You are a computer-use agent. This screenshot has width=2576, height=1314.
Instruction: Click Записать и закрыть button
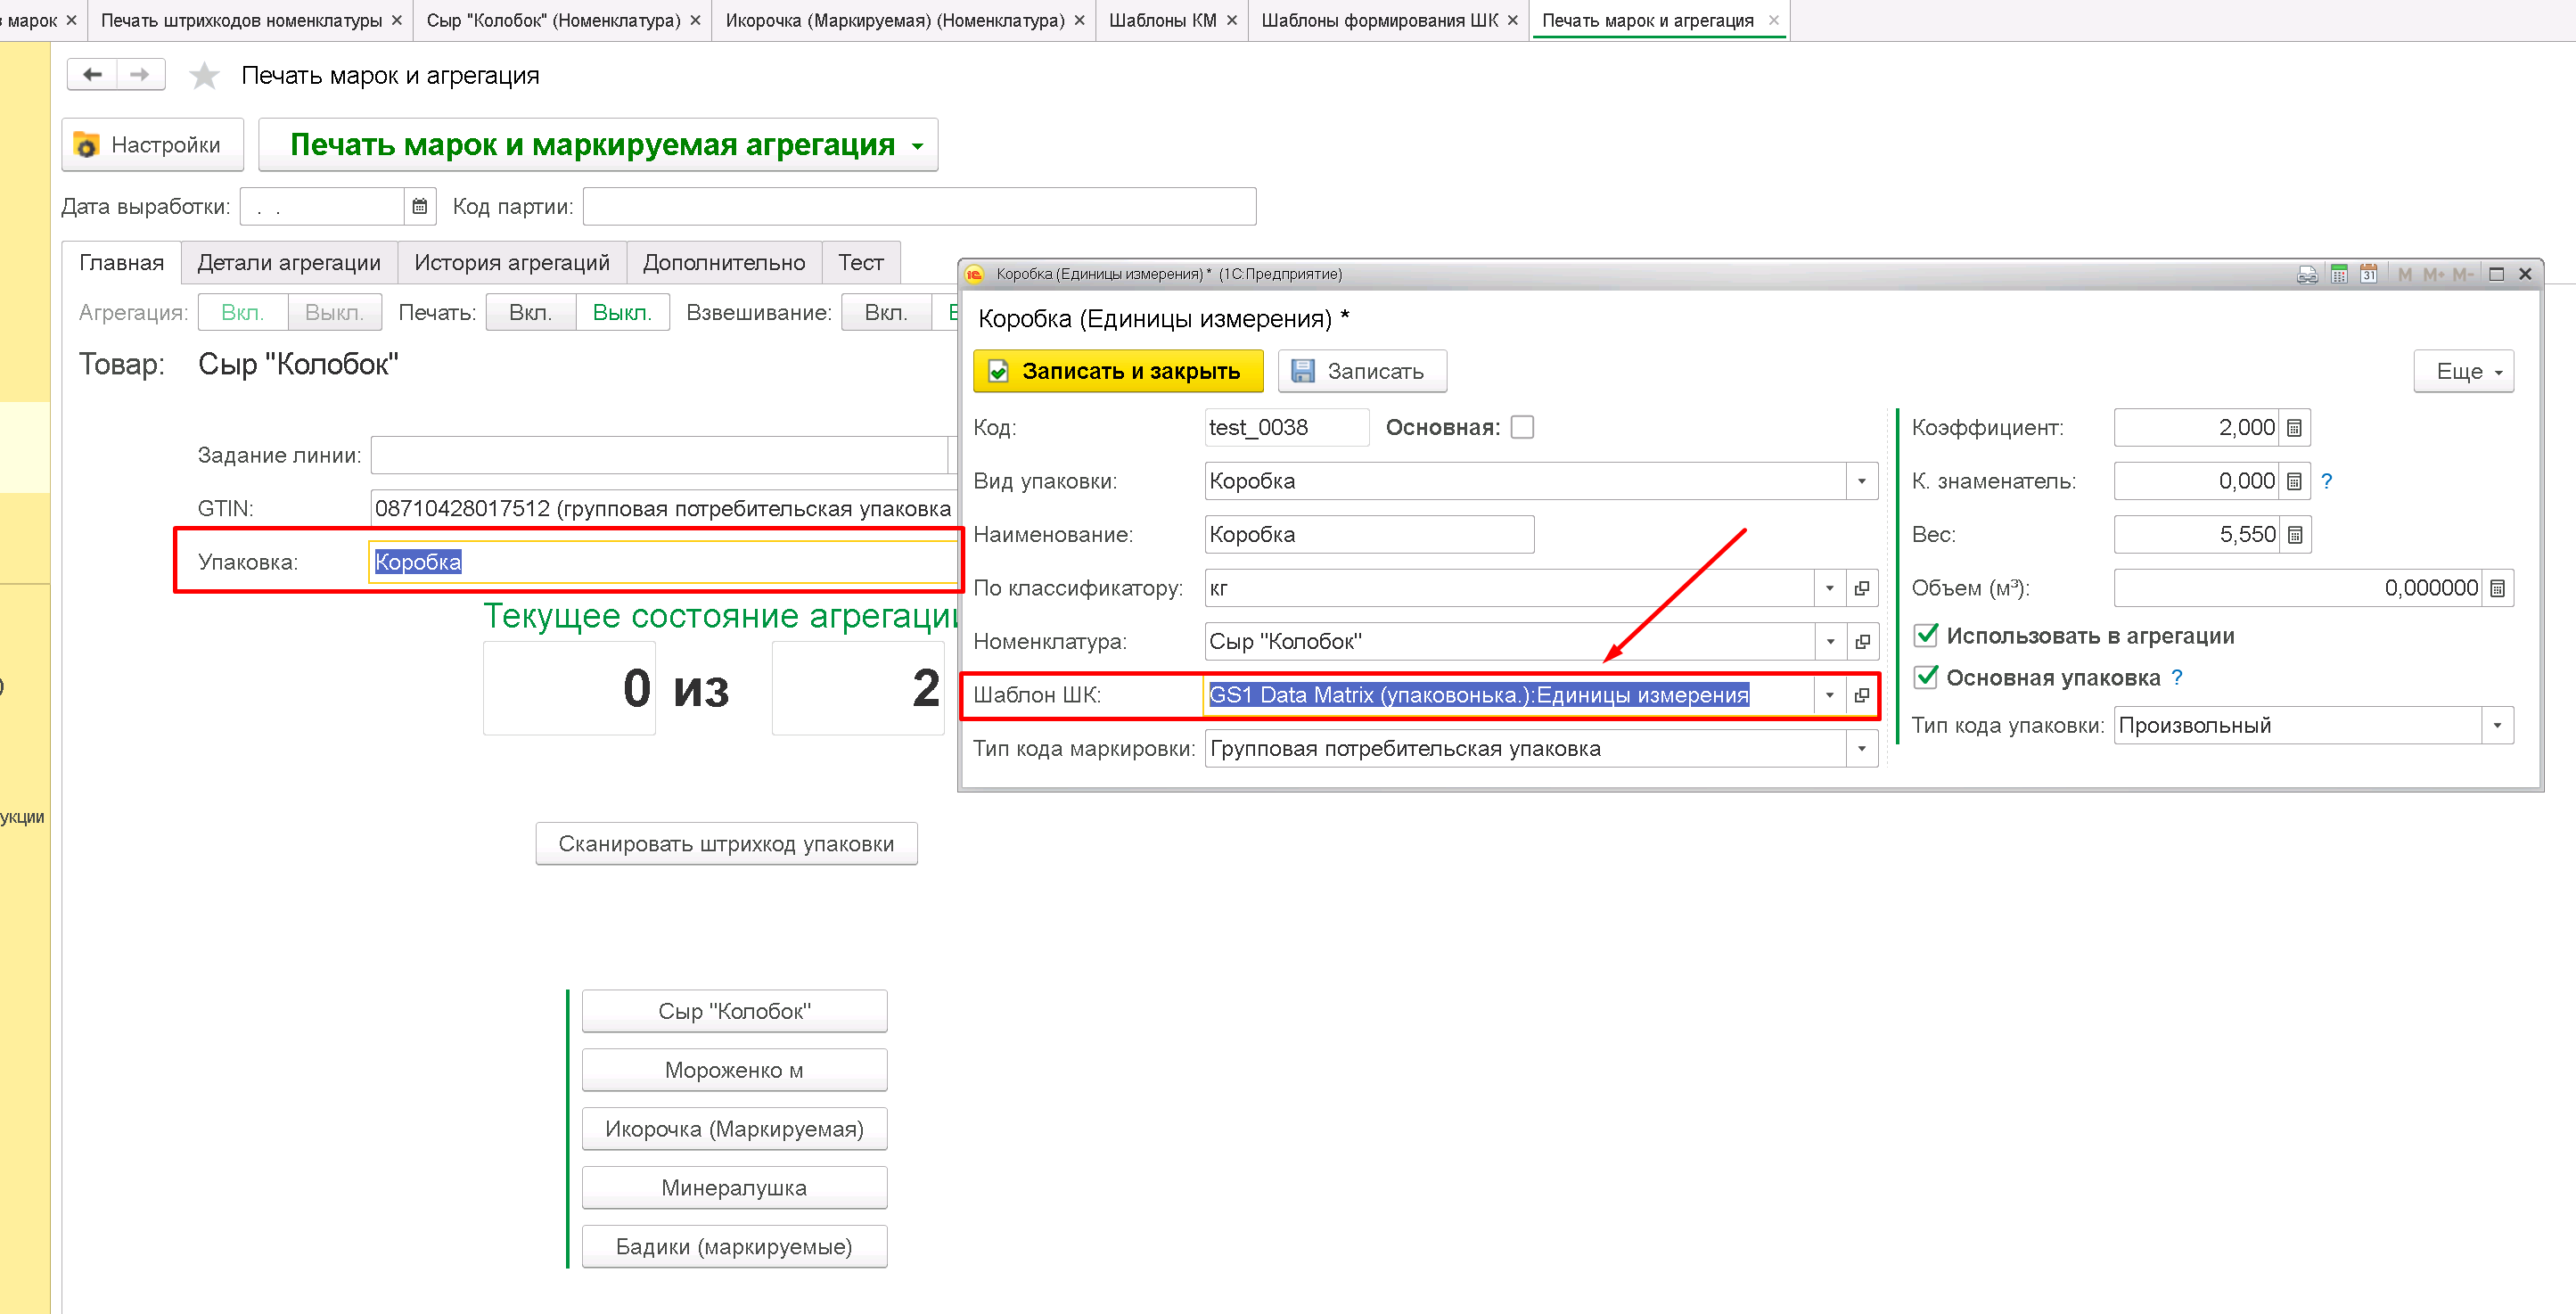(1118, 371)
